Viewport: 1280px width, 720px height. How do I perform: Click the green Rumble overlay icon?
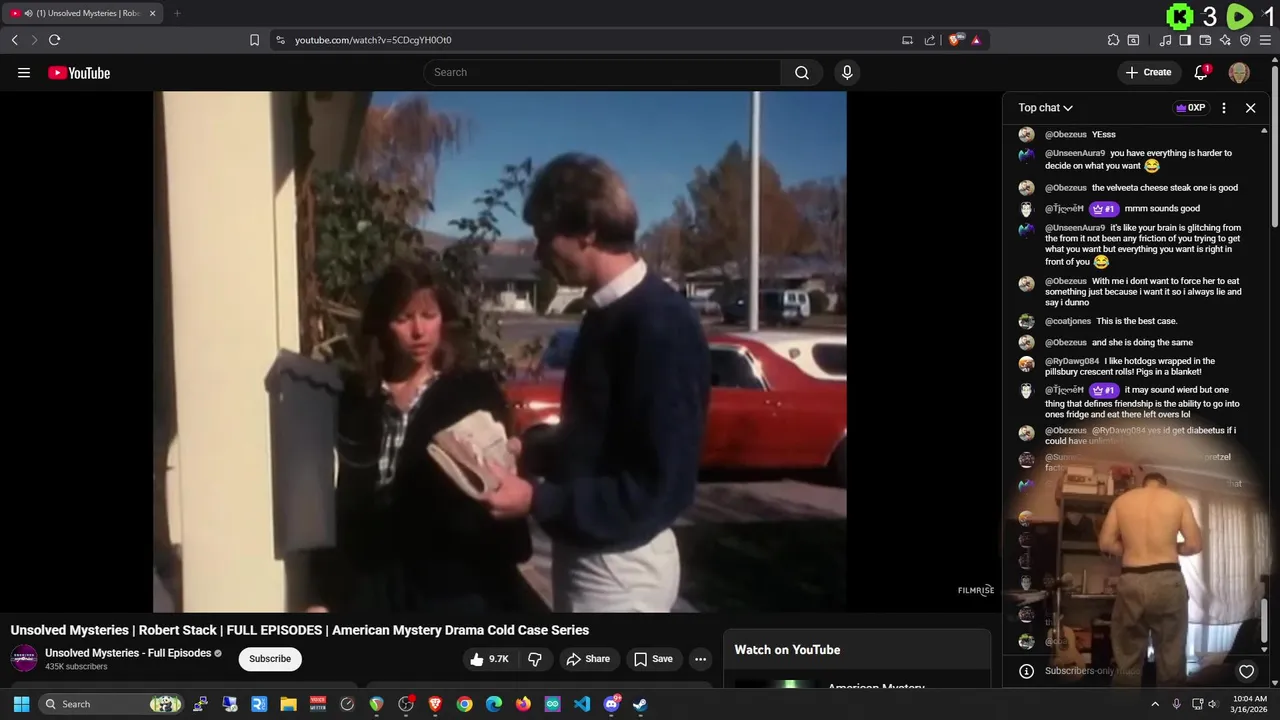pyautogui.click(x=1239, y=16)
